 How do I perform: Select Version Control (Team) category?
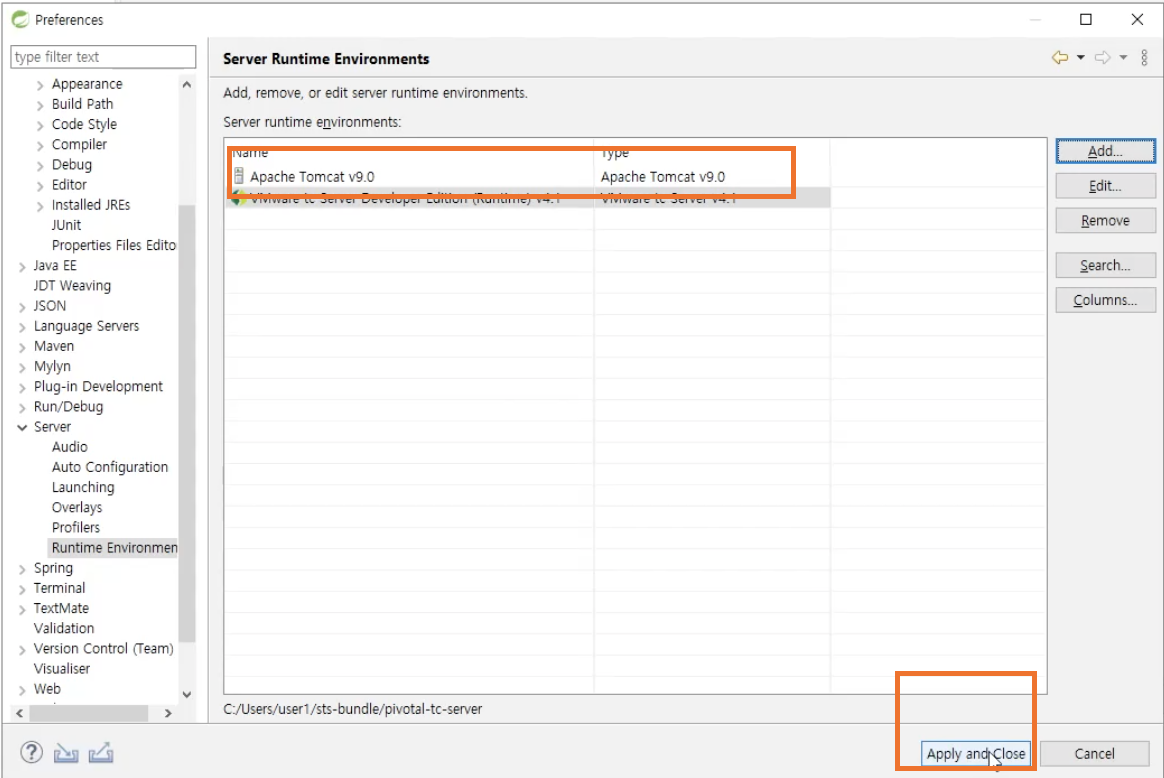point(103,648)
